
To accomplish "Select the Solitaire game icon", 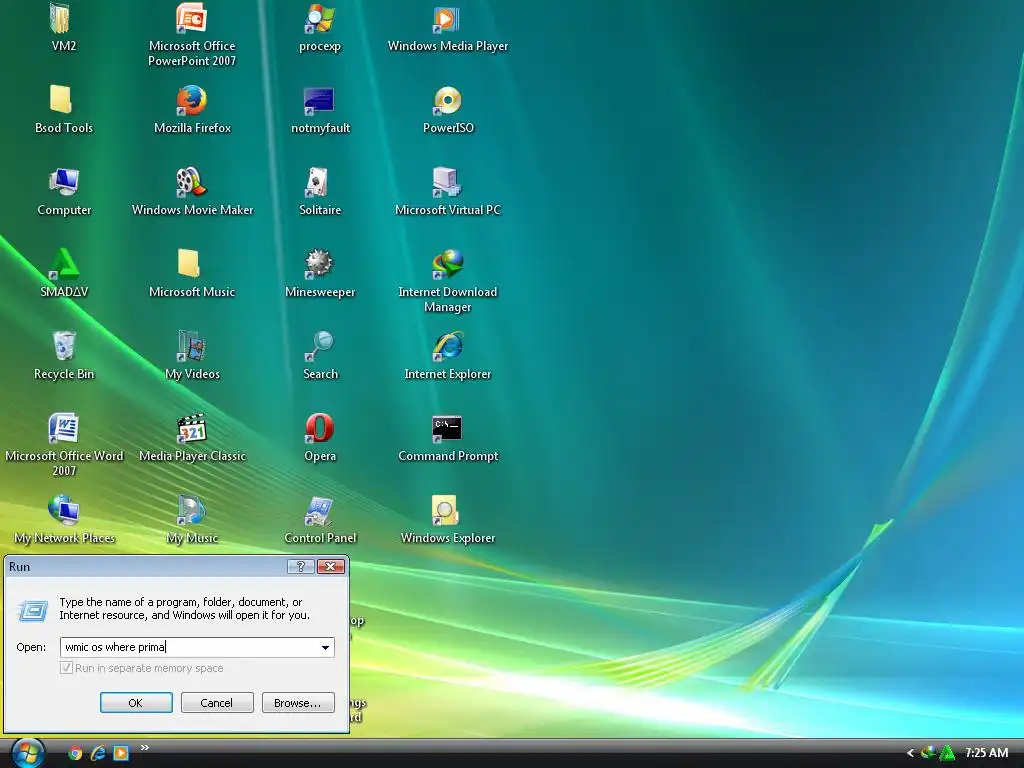I will [x=319, y=182].
